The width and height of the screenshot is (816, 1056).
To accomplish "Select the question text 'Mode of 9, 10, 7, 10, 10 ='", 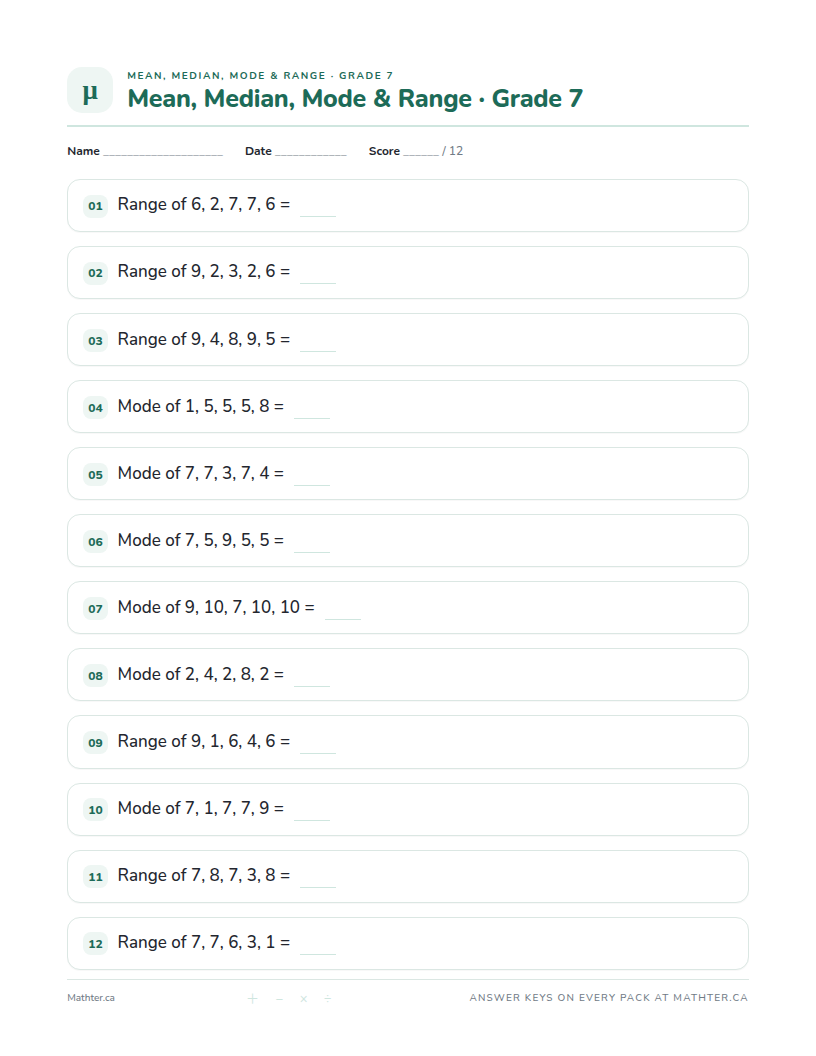I will 216,607.
